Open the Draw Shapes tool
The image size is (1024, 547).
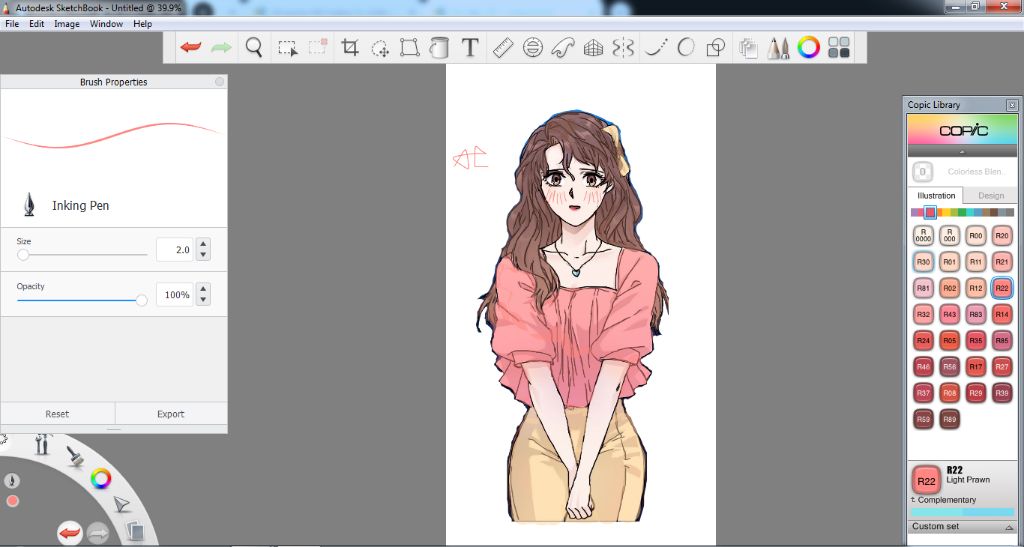716,48
